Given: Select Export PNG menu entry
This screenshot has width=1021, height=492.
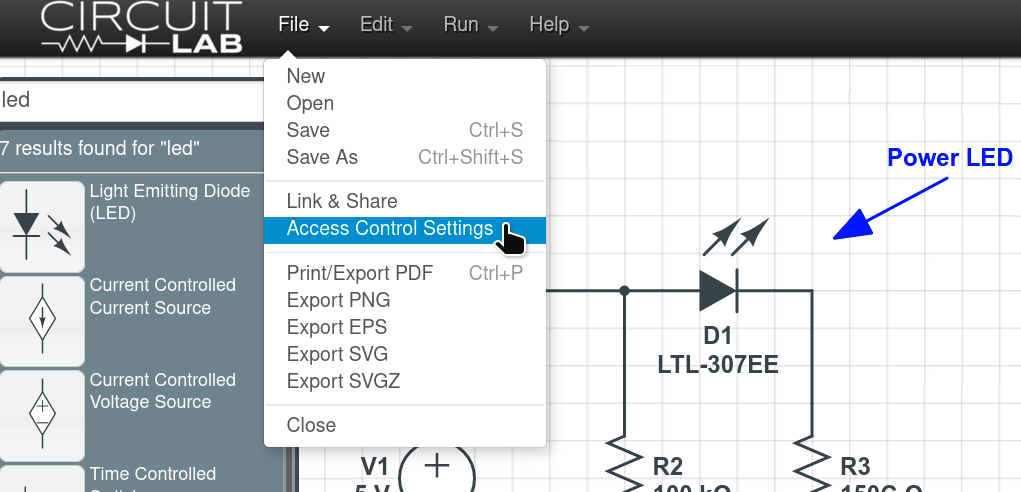Looking at the screenshot, I should pos(338,300).
